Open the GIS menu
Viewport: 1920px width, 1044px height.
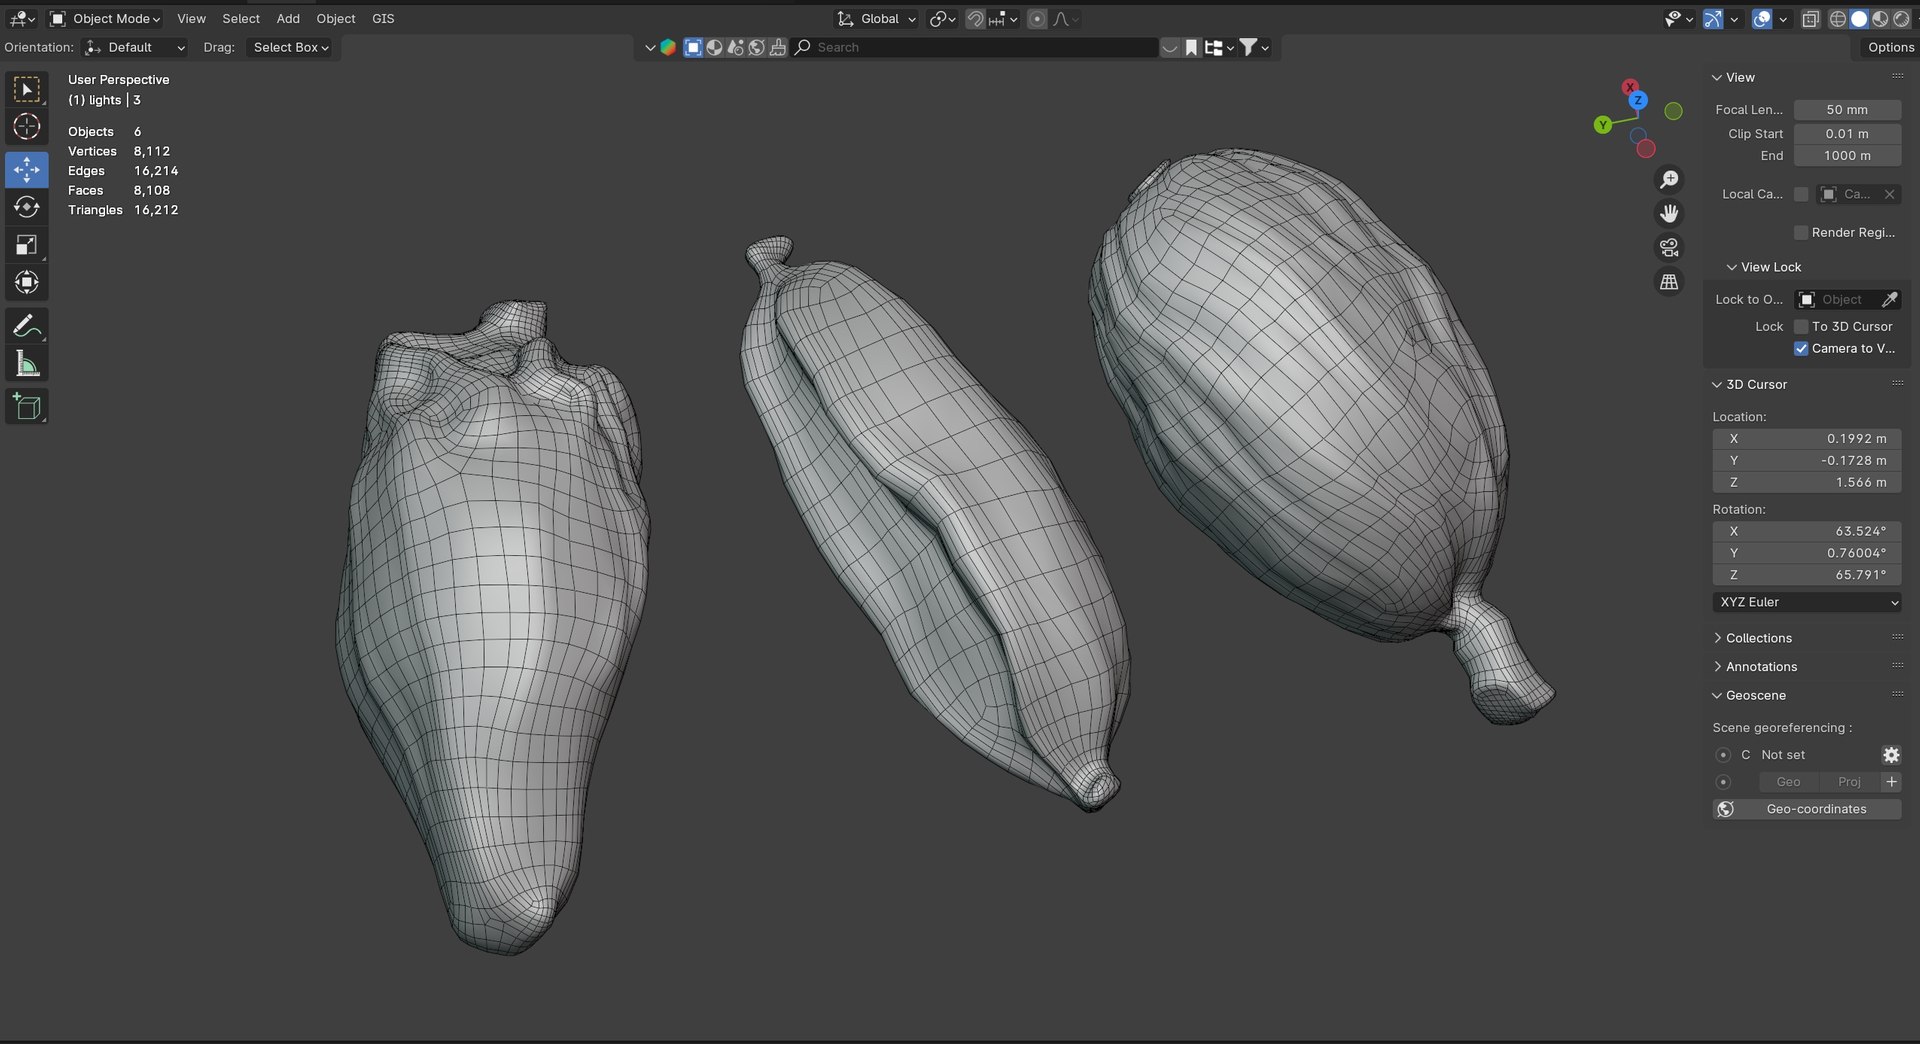[383, 19]
